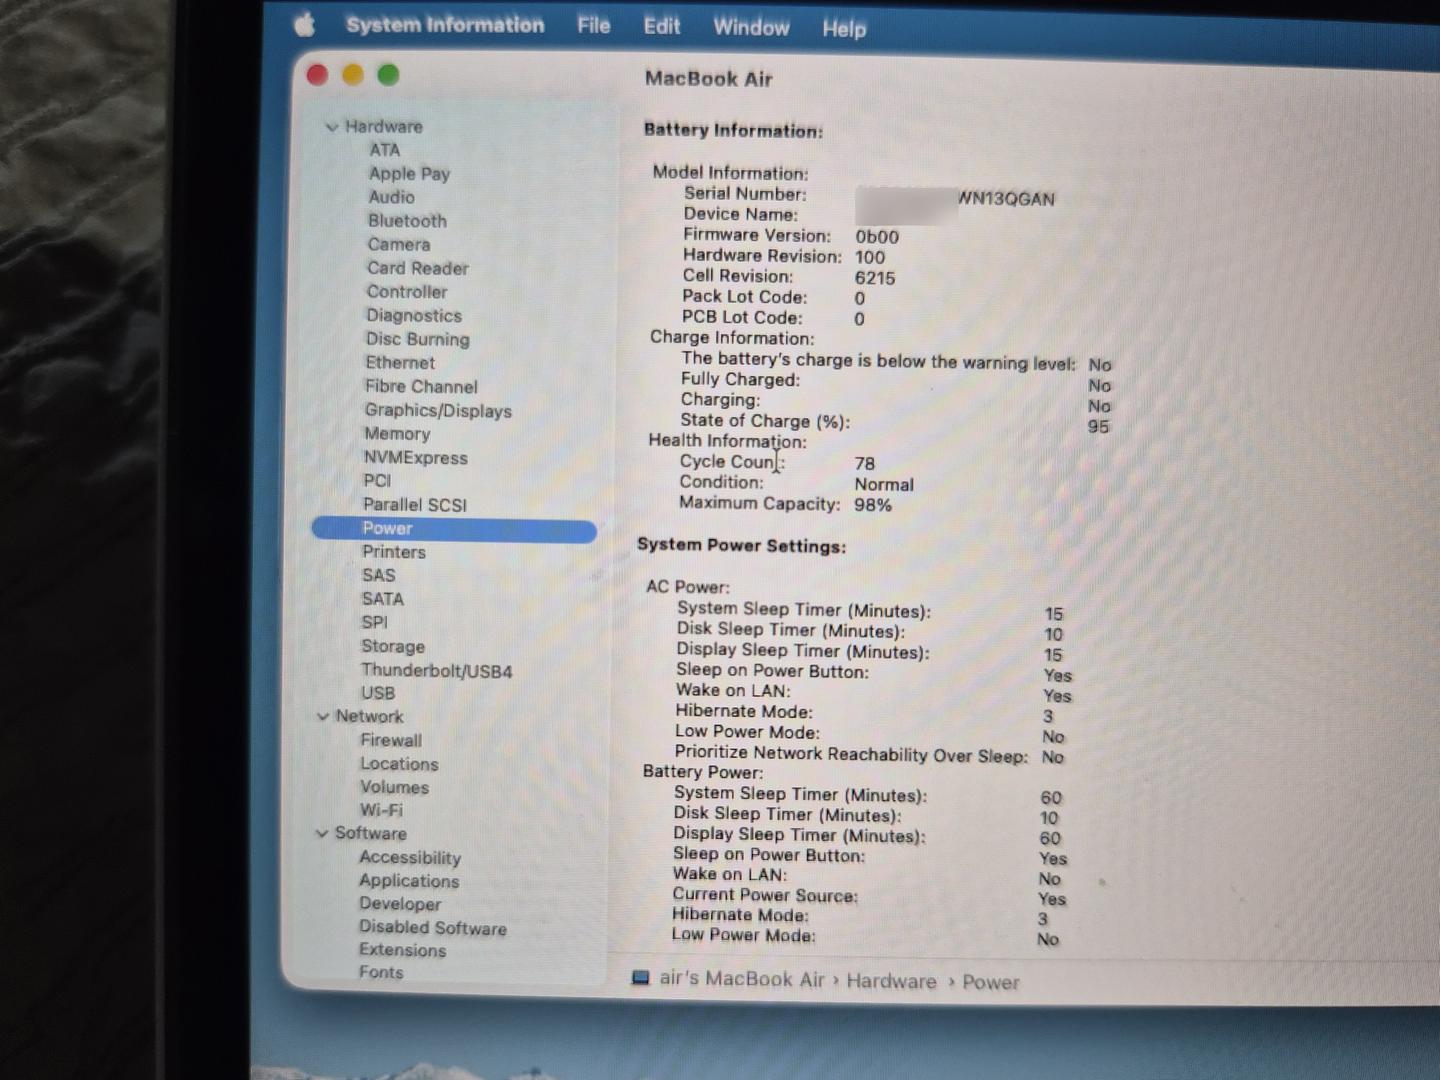Select Volumes under Network
The image size is (1440, 1080).
click(x=394, y=788)
